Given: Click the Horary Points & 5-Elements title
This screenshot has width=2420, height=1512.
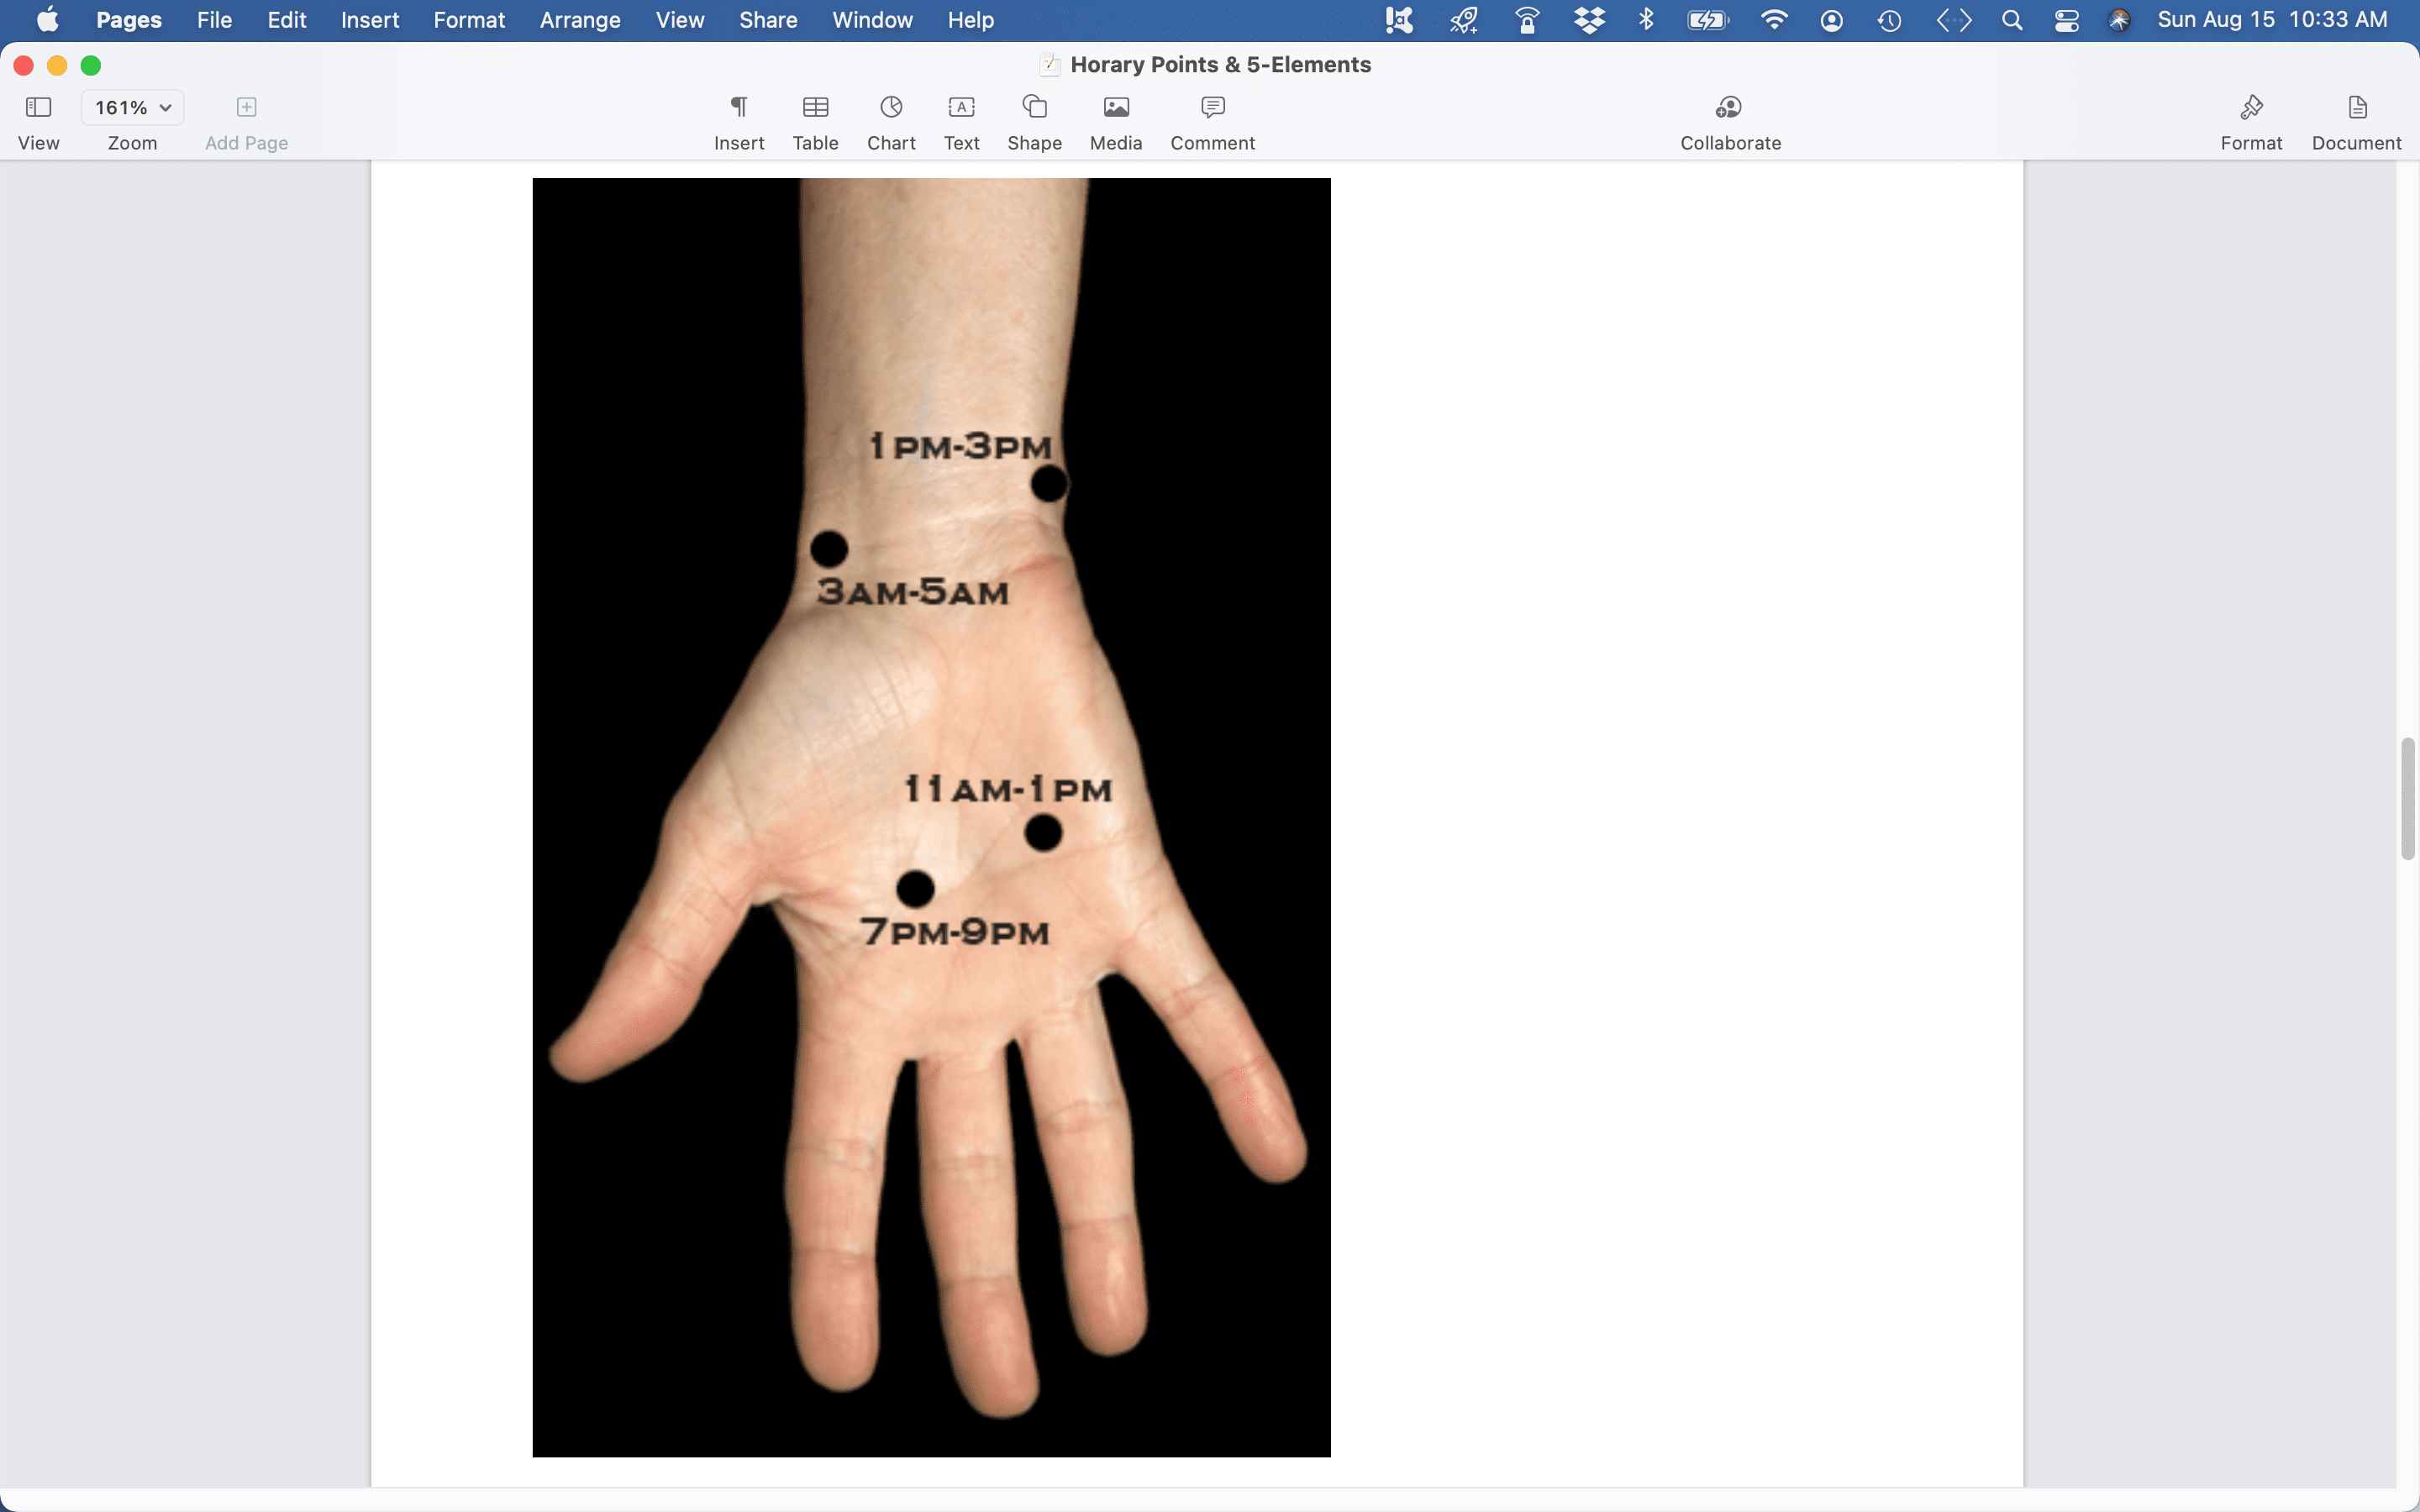Looking at the screenshot, I should [1219, 65].
